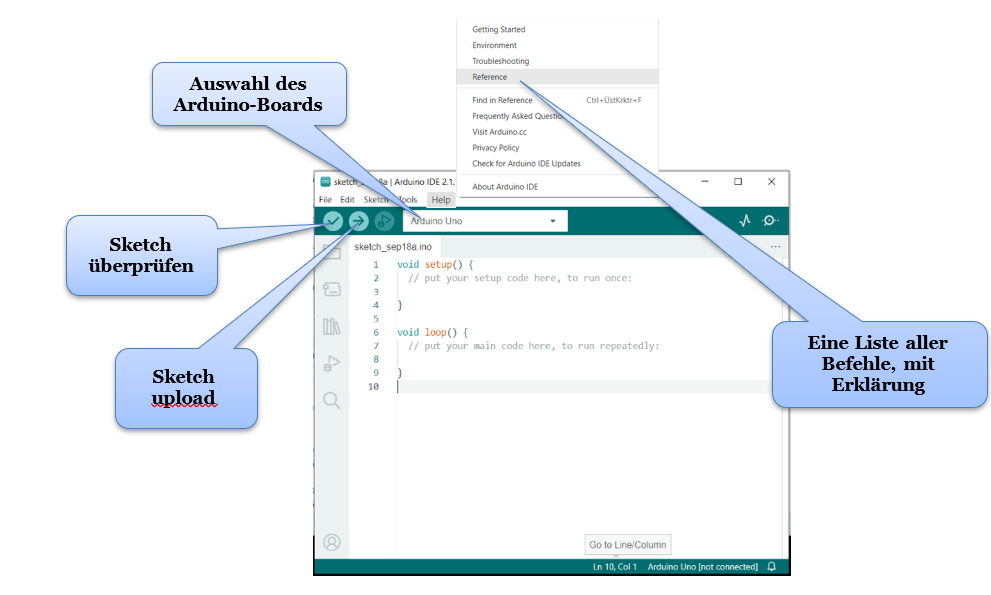
Task: Select Find in Reference menu entry
Action: [x=557, y=101]
